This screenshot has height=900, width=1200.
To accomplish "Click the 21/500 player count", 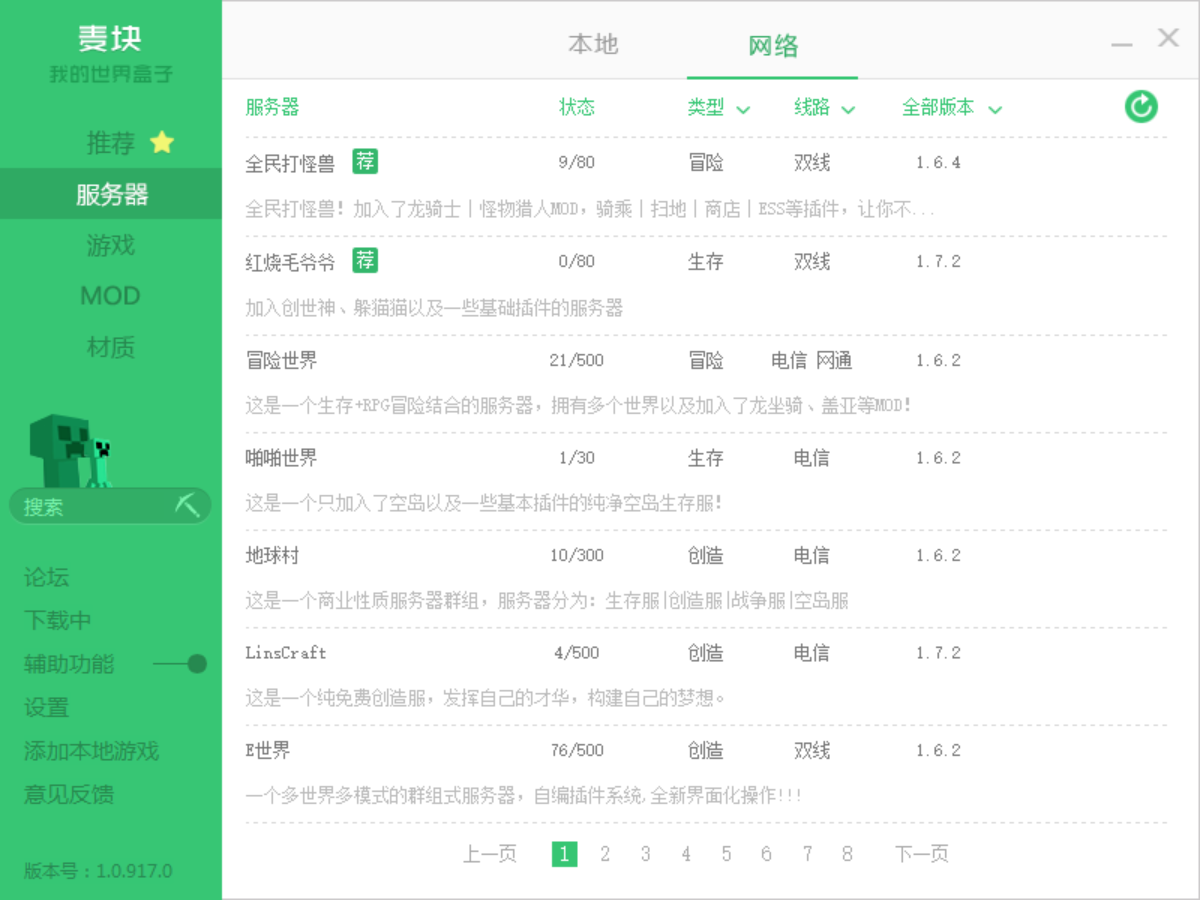I will coord(577,360).
